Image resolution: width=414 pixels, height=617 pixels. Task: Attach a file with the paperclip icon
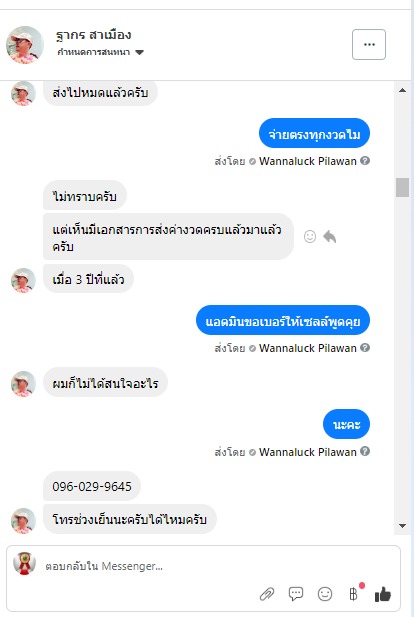(x=267, y=594)
